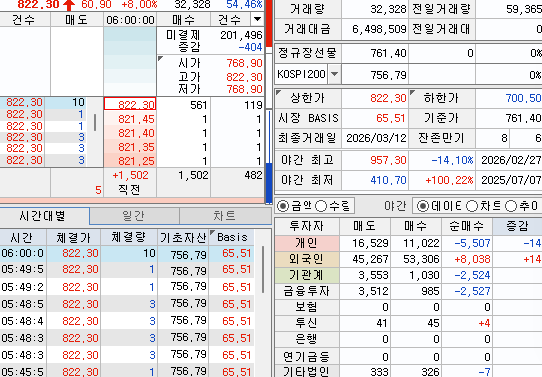Click the 정규장선물 value 761.40
Viewport: 542px width, 377px height.
pos(388,53)
